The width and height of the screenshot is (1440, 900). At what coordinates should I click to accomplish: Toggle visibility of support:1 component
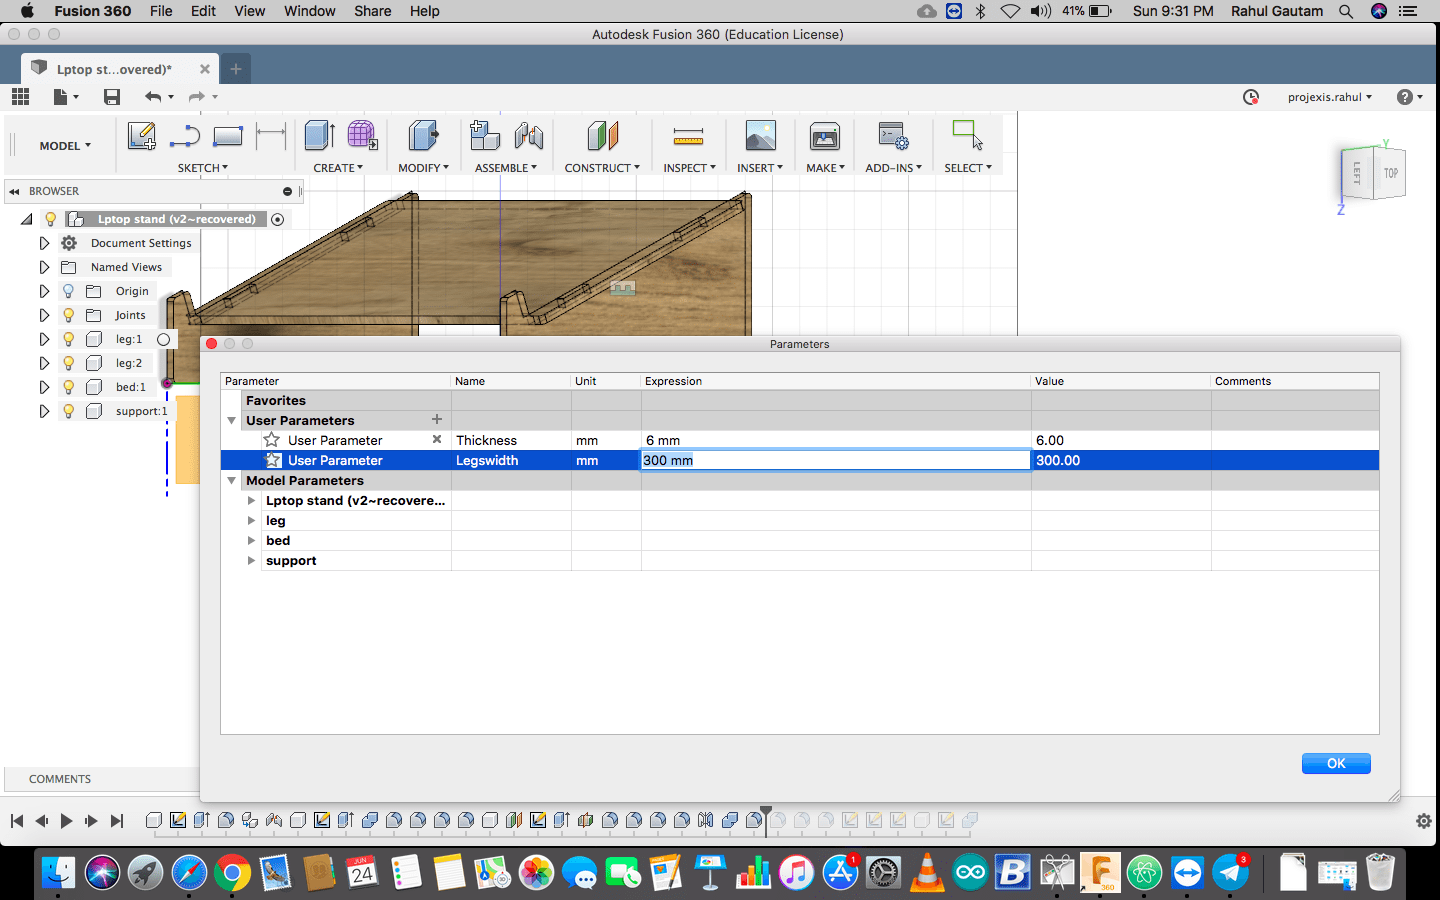68,411
